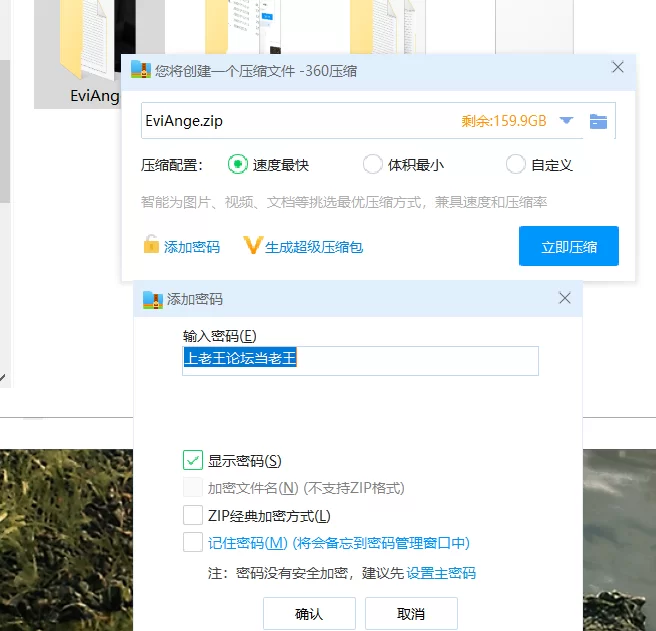This screenshot has width=656, height=631.
Task: Close the 添加密码 dialog
Action: click(564, 298)
